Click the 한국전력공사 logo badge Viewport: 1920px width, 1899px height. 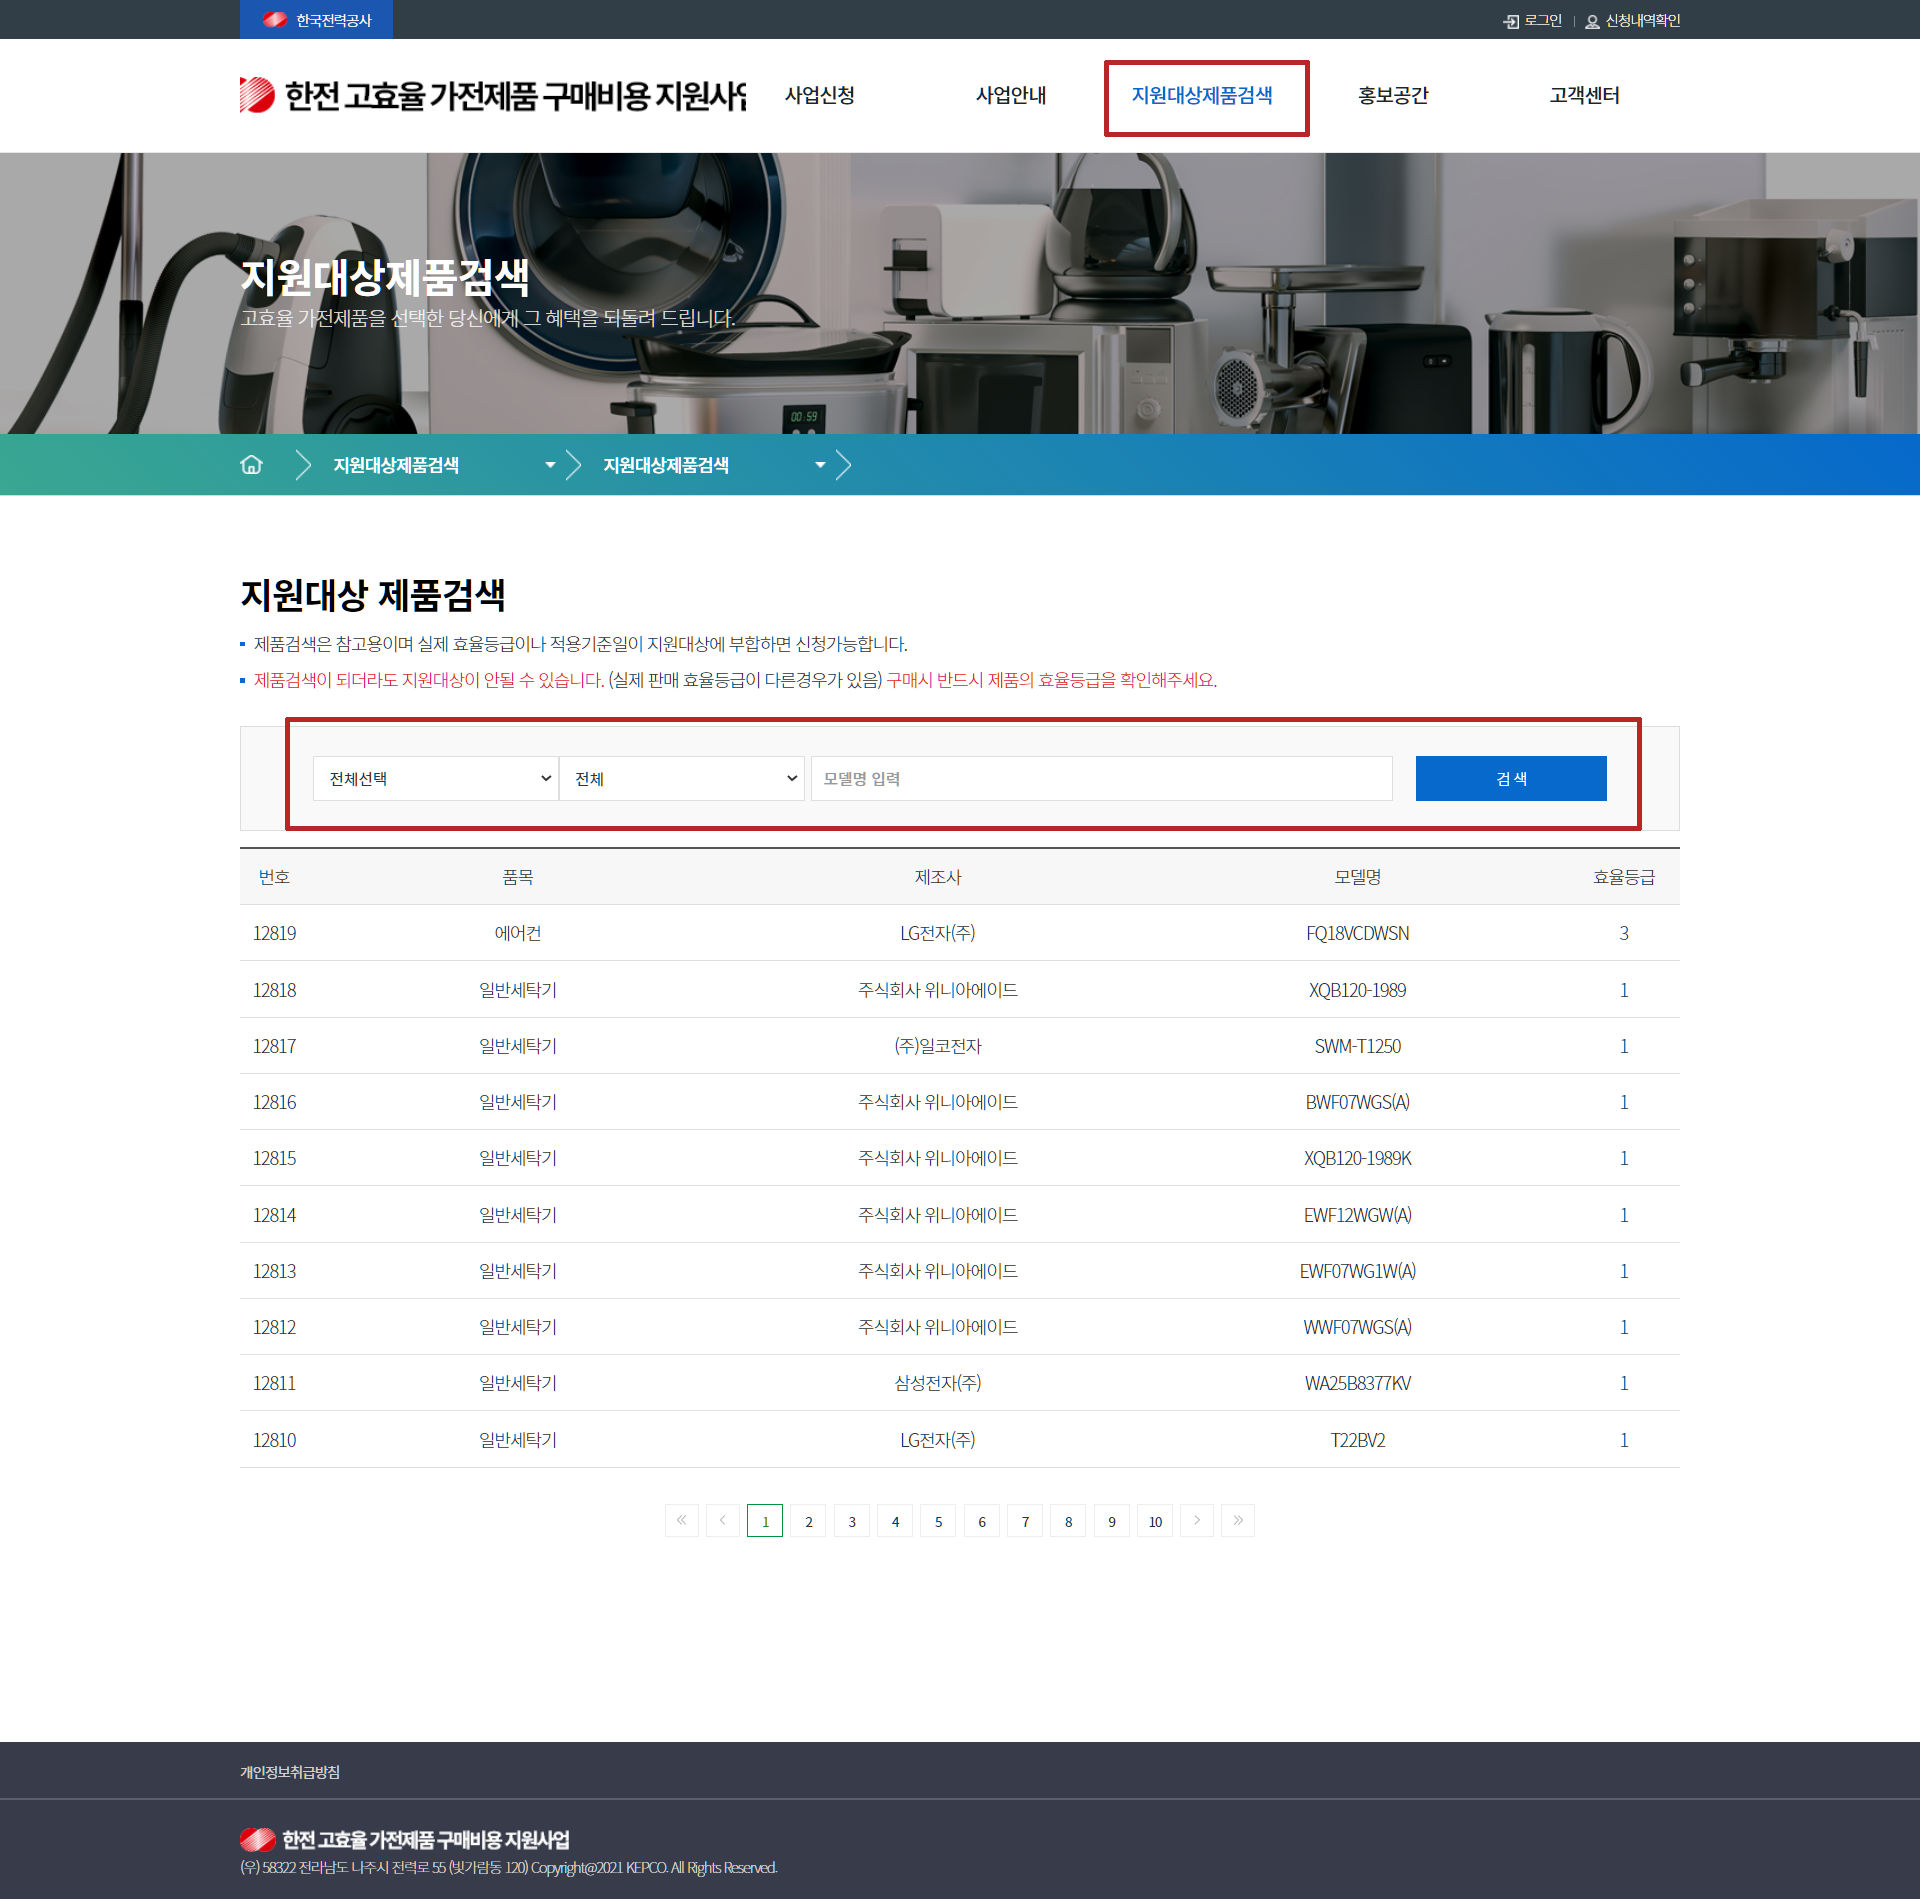click(316, 20)
